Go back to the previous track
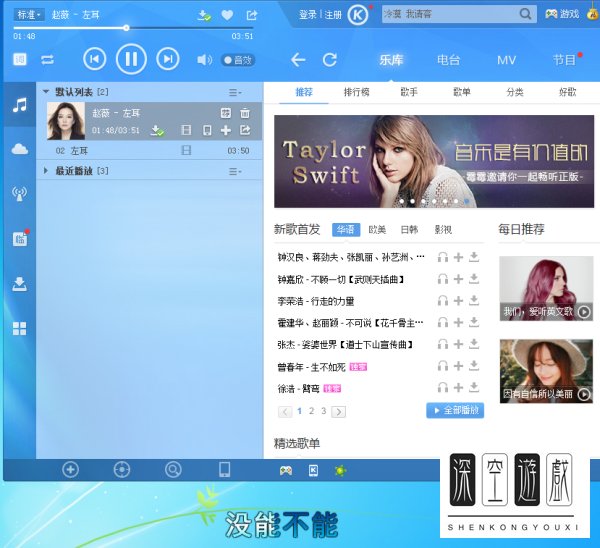The height and width of the screenshot is (548, 600). pyautogui.click(x=94, y=60)
